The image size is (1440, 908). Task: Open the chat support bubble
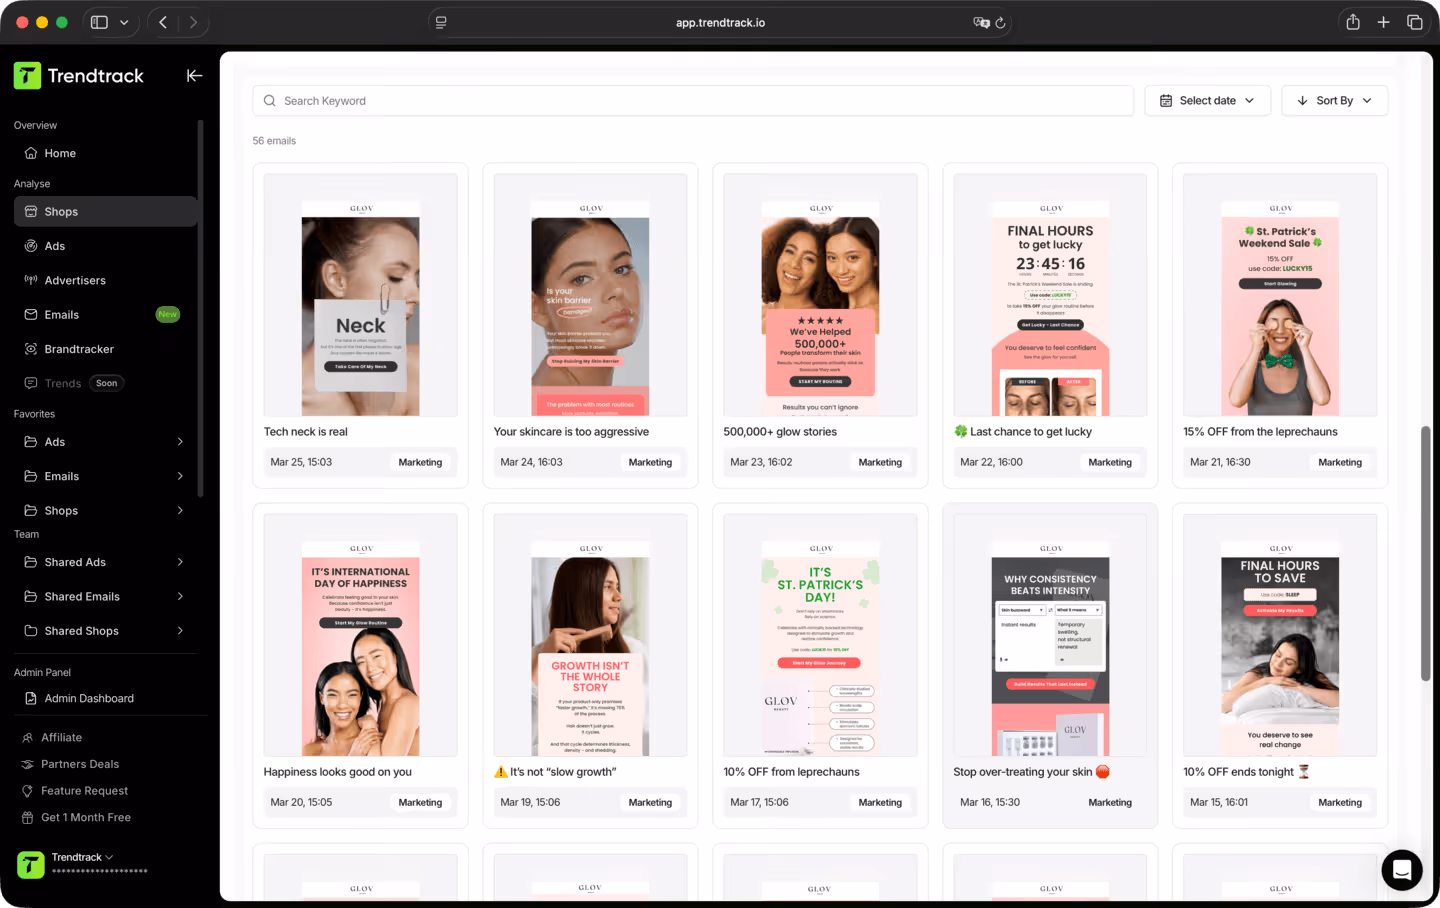(x=1402, y=870)
